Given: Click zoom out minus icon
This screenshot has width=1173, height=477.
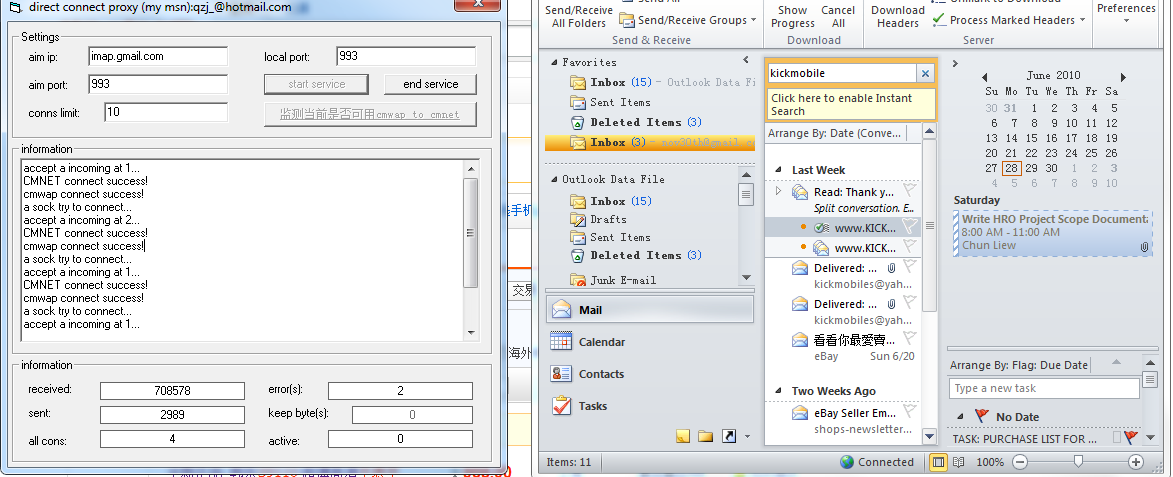Looking at the screenshot, I should pos(1020,462).
